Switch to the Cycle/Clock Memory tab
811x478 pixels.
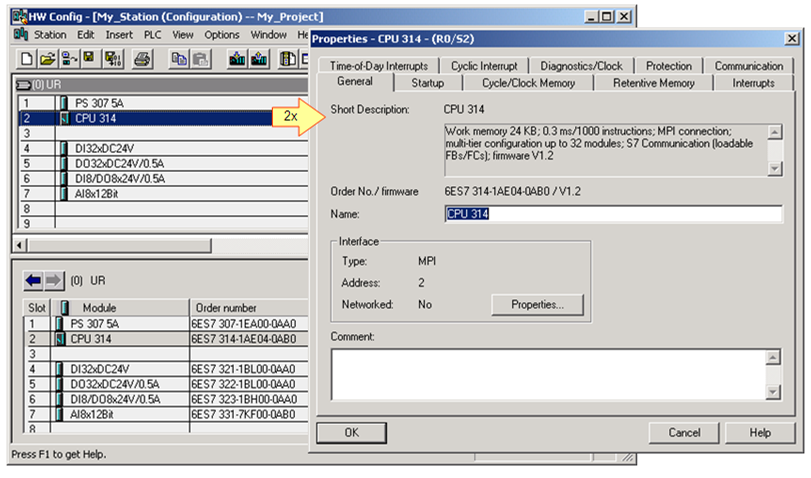528,83
